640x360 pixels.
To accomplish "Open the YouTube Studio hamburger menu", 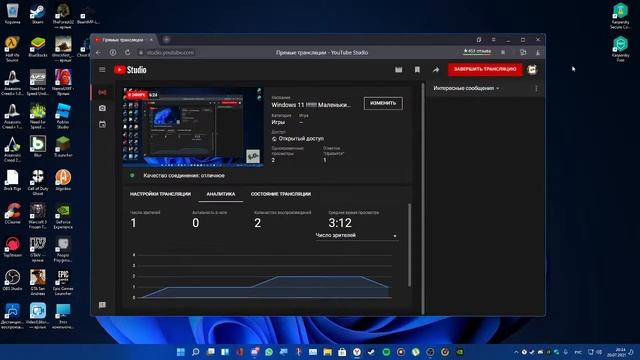I will pos(102,70).
